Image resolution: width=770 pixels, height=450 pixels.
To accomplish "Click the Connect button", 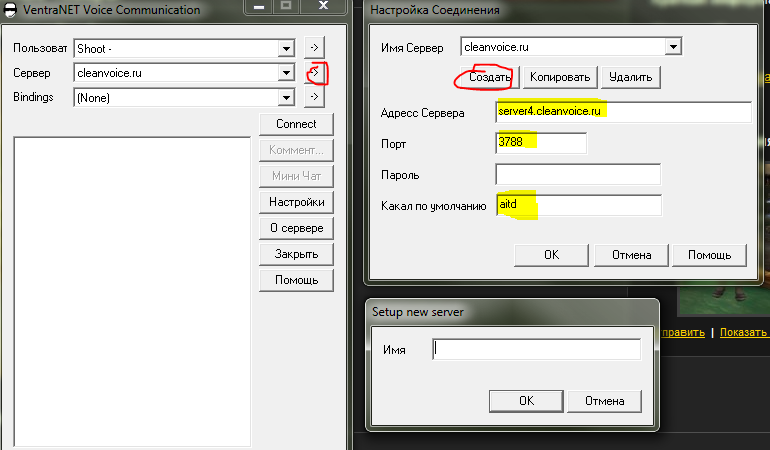I will (x=296, y=124).
